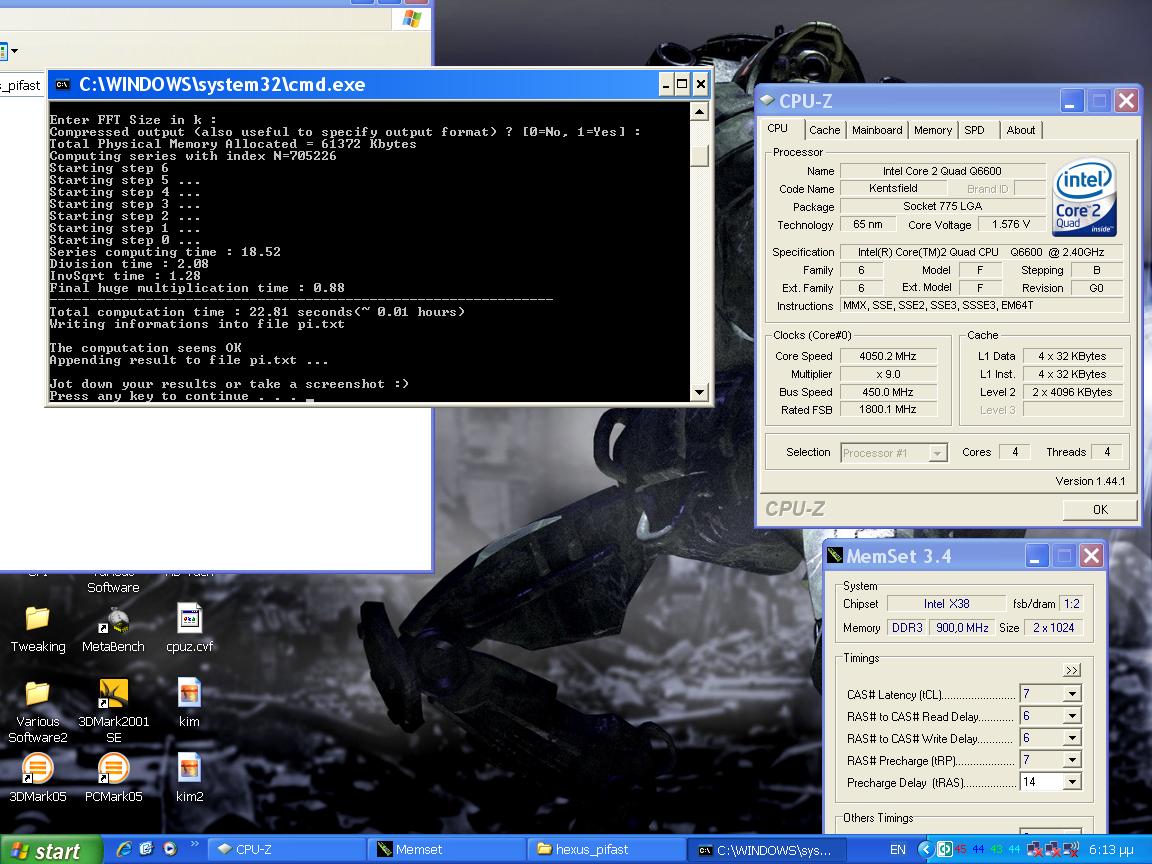Open the Processor #1 selection dropdown
This screenshot has height=864, width=1152.
click(937, 453)
